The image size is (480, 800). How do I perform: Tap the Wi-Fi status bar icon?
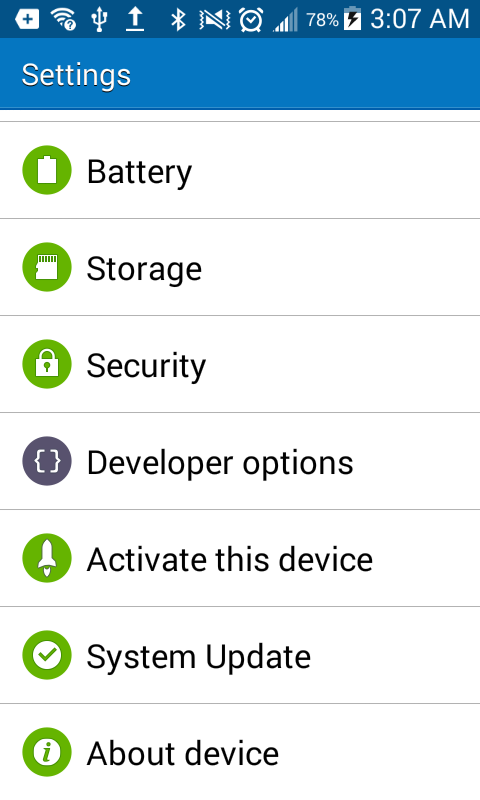(63, 19)
